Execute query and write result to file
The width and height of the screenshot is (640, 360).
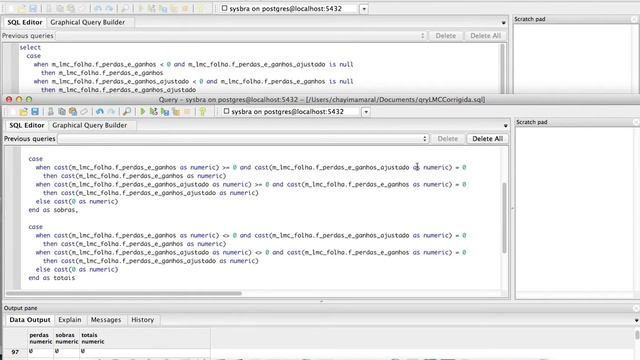pos(165,111)
